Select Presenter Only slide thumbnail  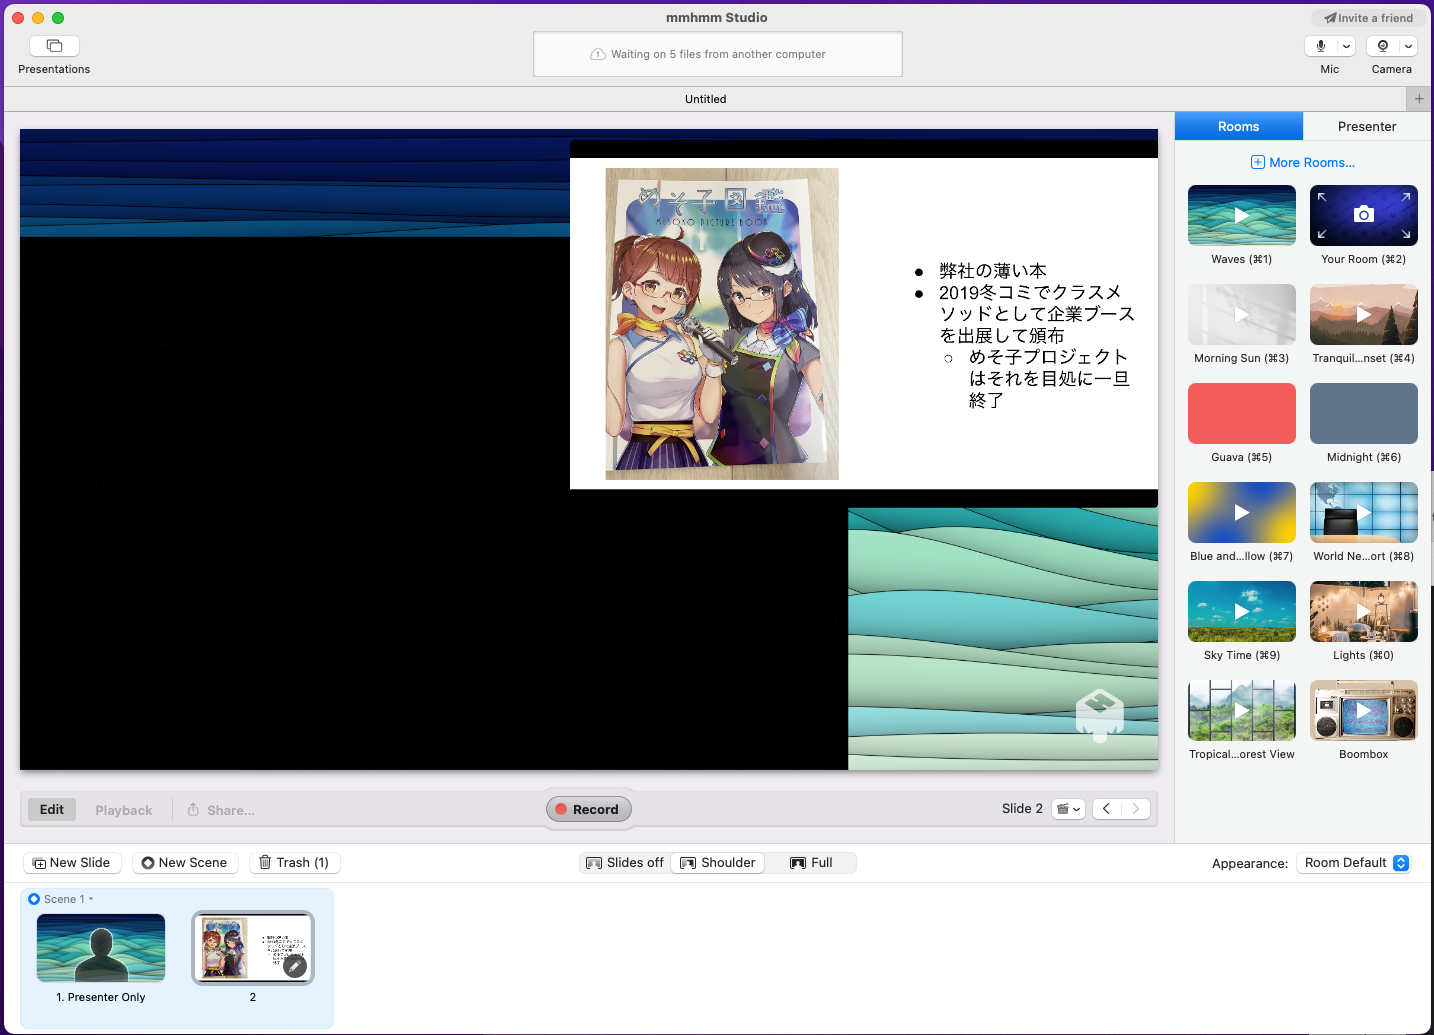coord(101,948)
